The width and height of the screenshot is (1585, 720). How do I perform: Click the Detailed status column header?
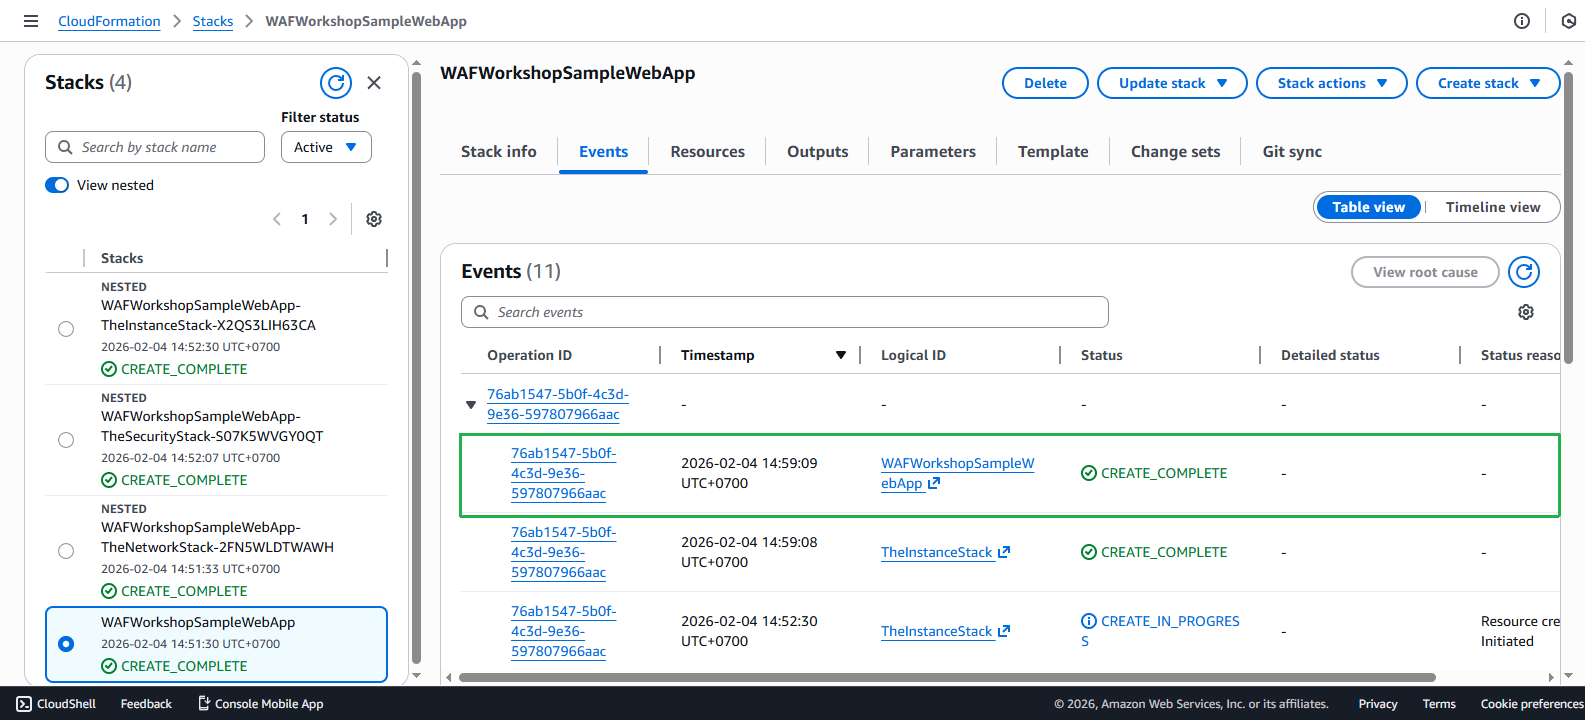[1330, 355]
